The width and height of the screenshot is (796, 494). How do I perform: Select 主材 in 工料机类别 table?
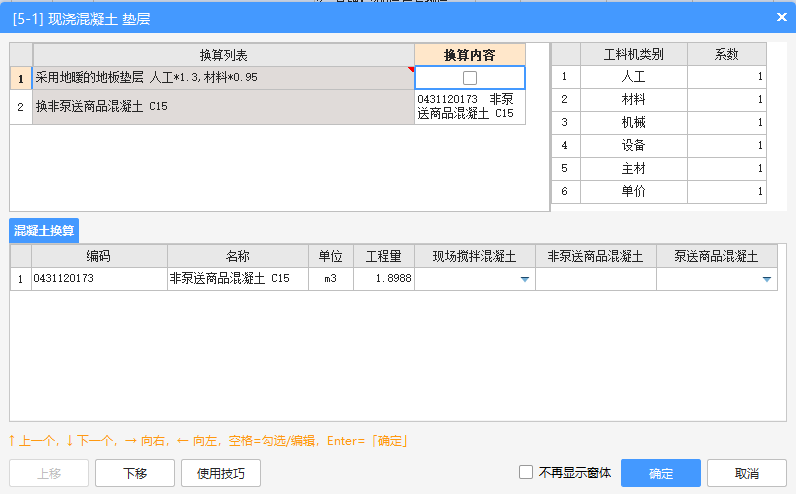[634, 169]
